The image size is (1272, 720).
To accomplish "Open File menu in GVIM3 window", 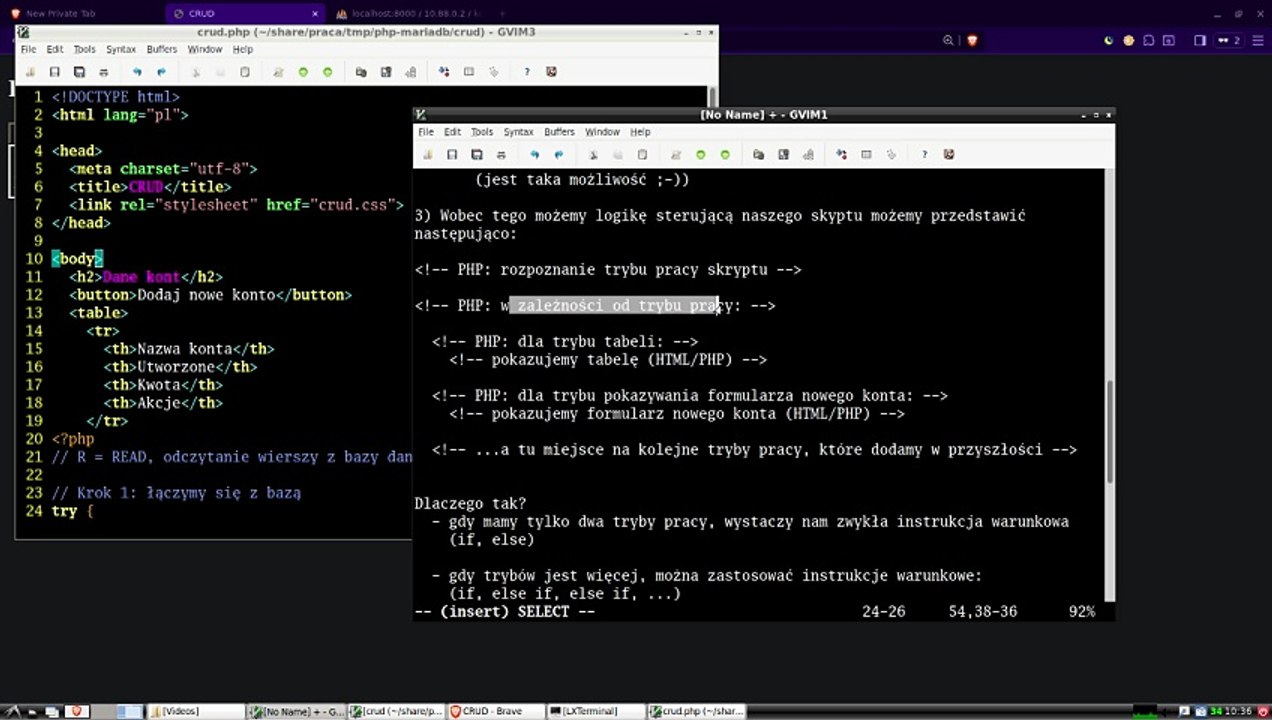I will coord(28,49).
